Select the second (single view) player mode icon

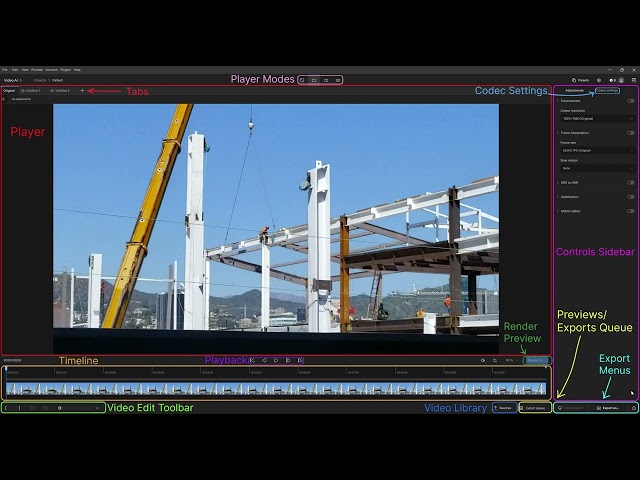click(314, 80)
